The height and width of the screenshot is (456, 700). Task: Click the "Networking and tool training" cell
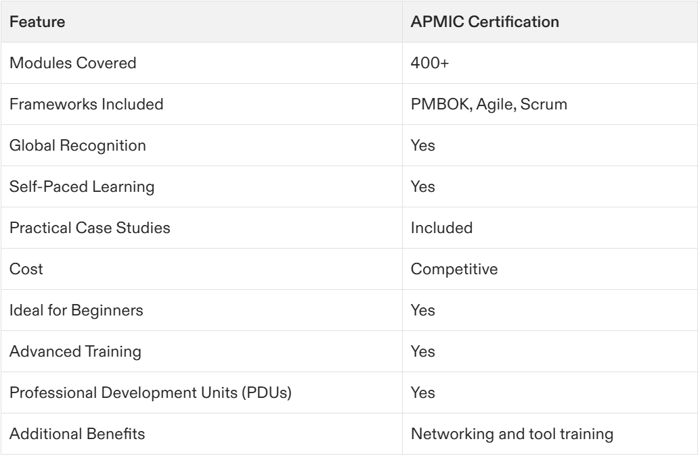511,434
